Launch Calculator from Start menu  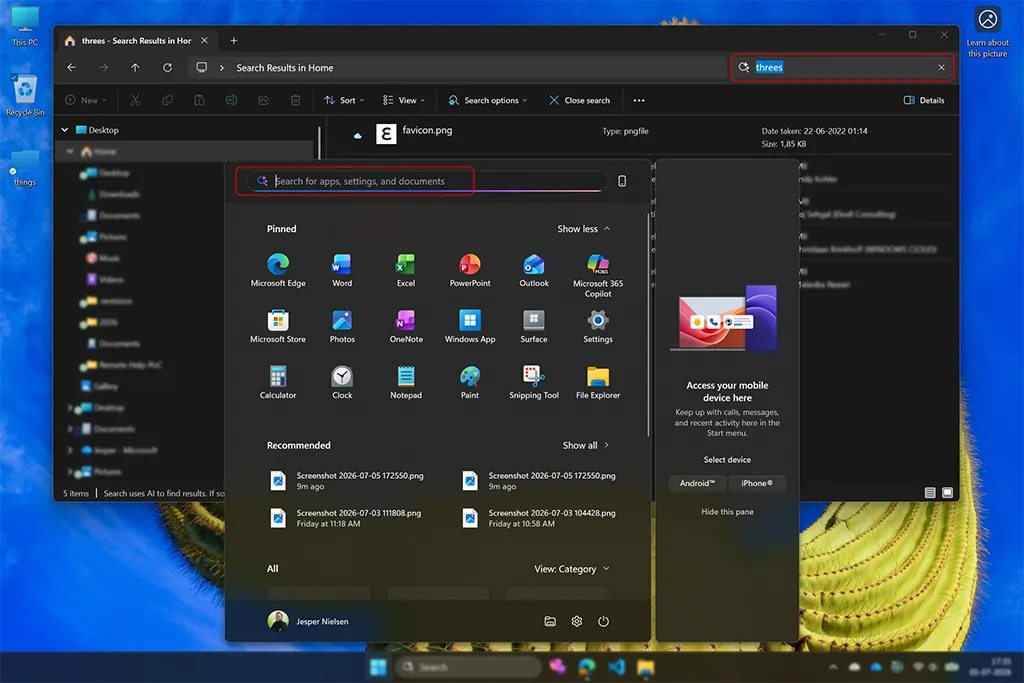coord(278,382)
